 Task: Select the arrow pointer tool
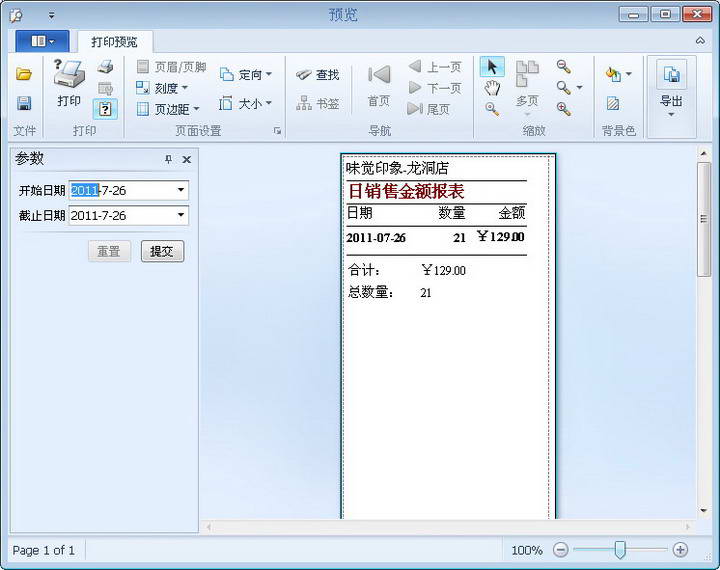pyautogui.click(x=492, y=67)
